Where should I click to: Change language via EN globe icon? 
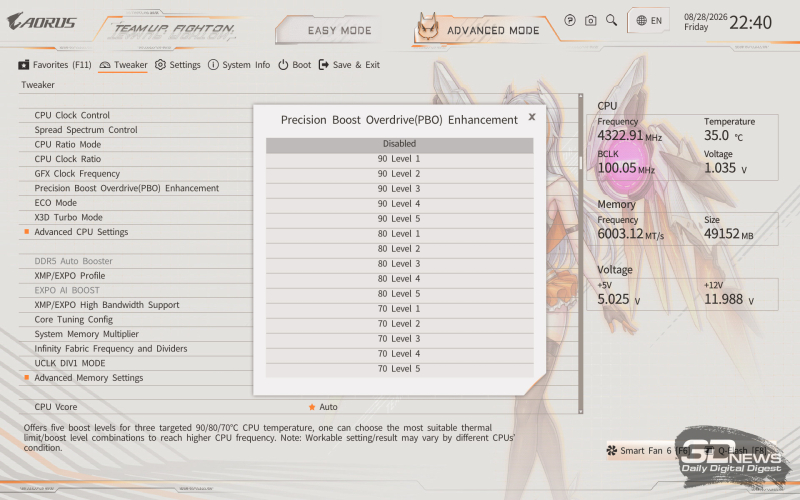[x=649, y=20]
